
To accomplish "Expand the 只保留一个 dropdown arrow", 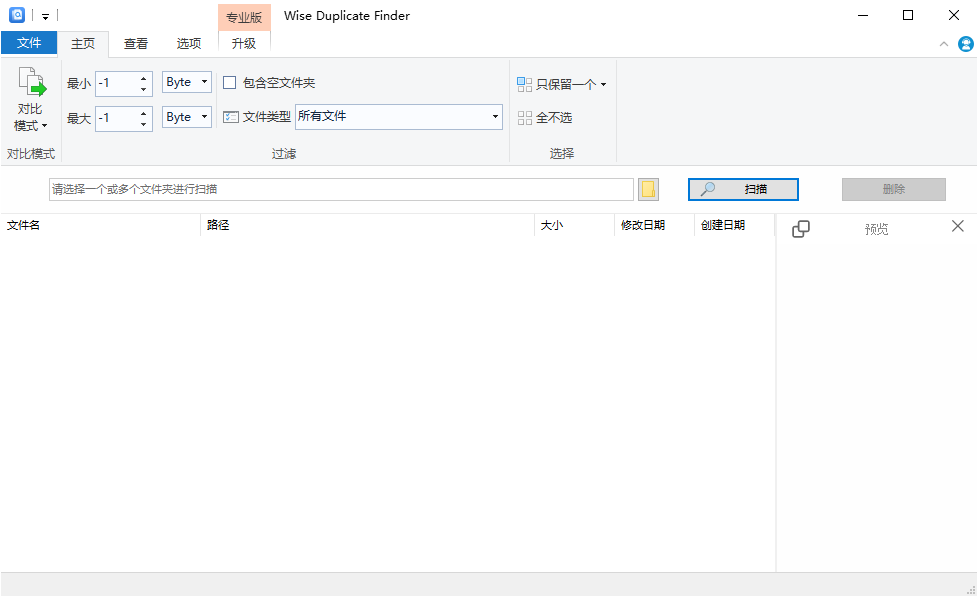I will (604, 84).
